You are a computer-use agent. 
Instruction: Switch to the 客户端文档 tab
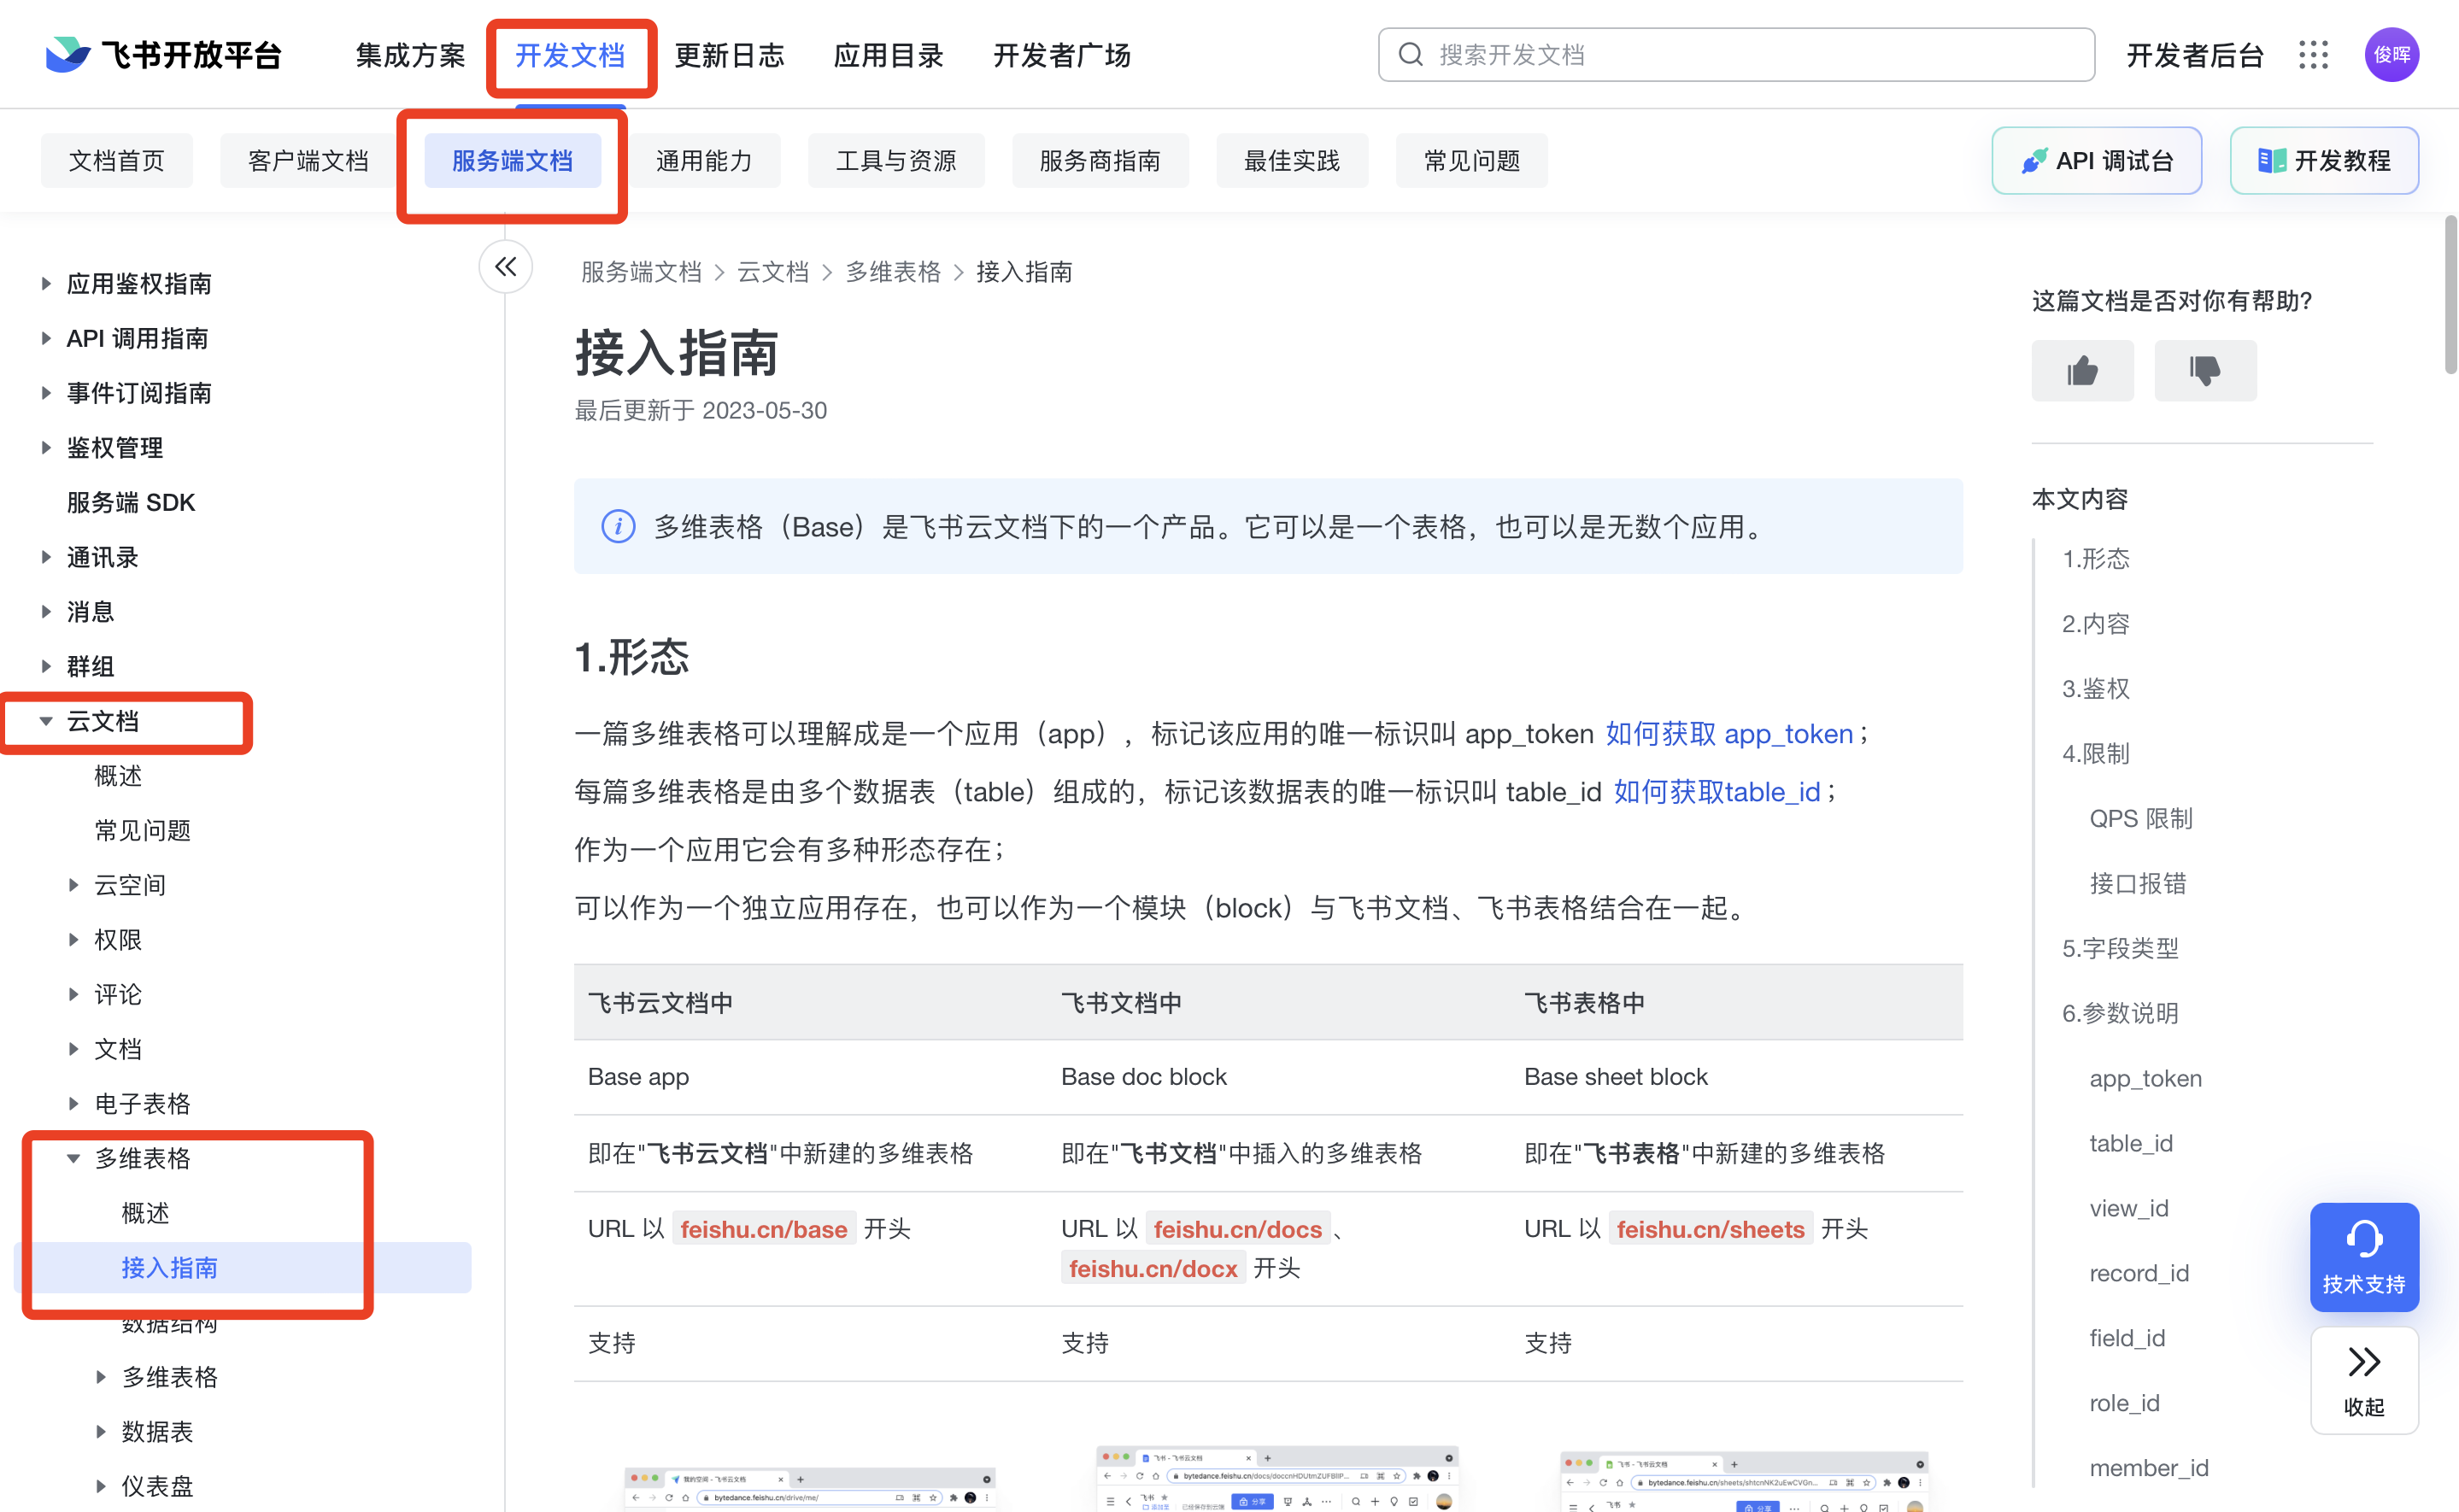click(x=308, y=161)
